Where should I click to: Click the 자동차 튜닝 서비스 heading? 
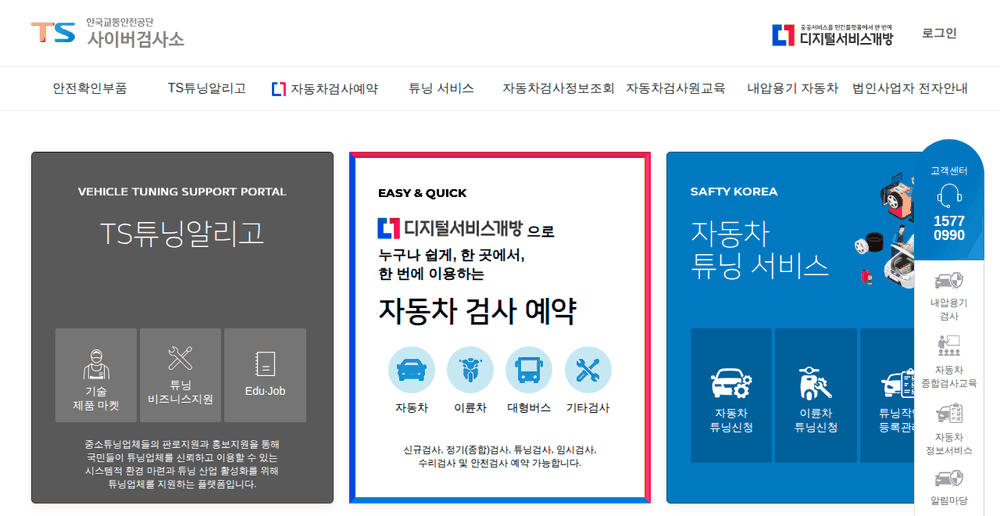pyautogui.click(x=759, y=249)
